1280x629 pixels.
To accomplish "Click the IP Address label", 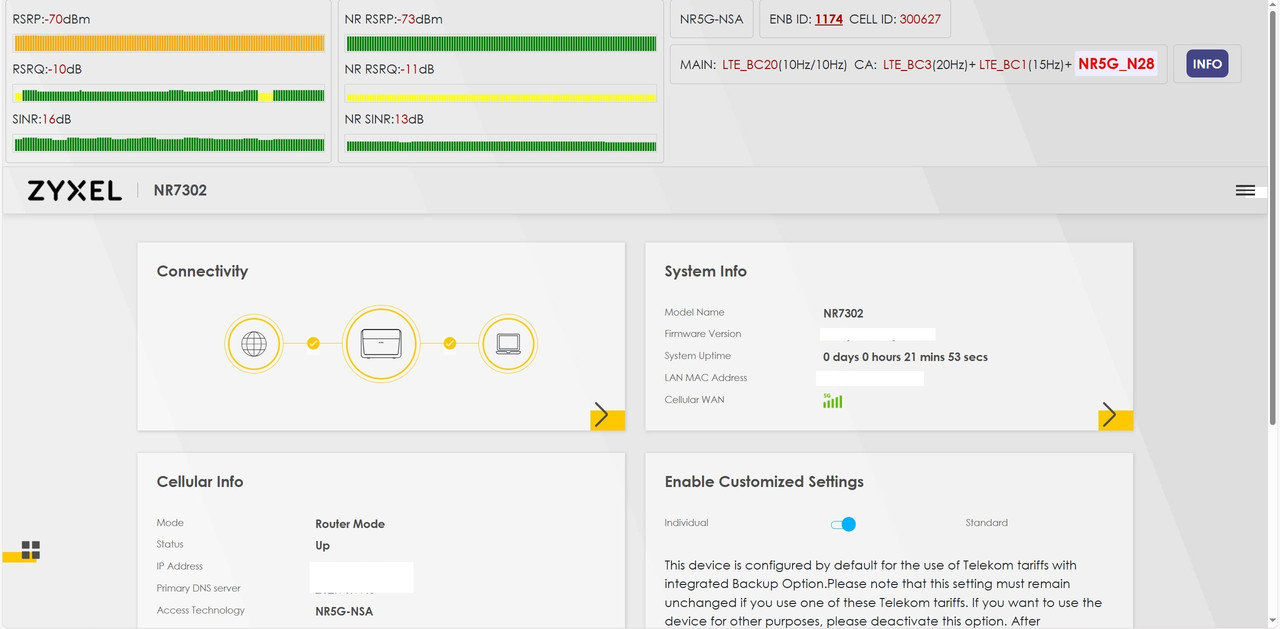I will click(180, 566).
